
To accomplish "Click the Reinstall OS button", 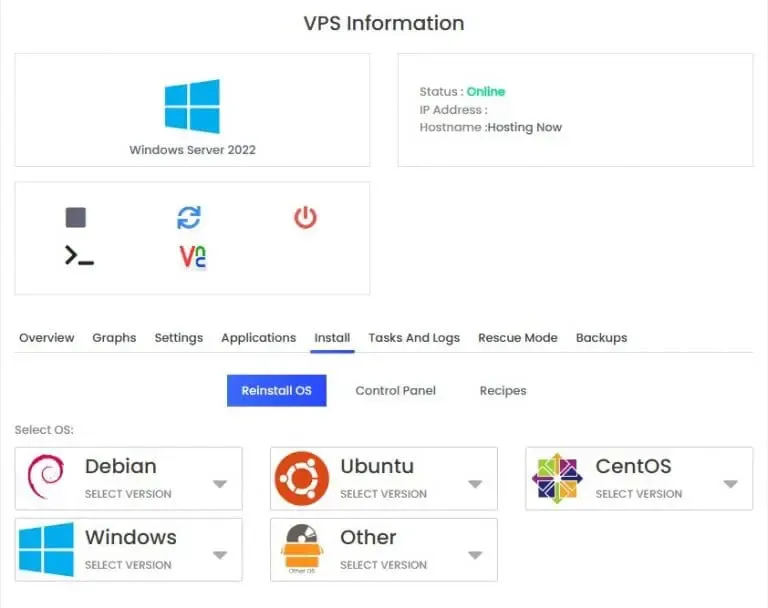I will (x=276, y=390).
